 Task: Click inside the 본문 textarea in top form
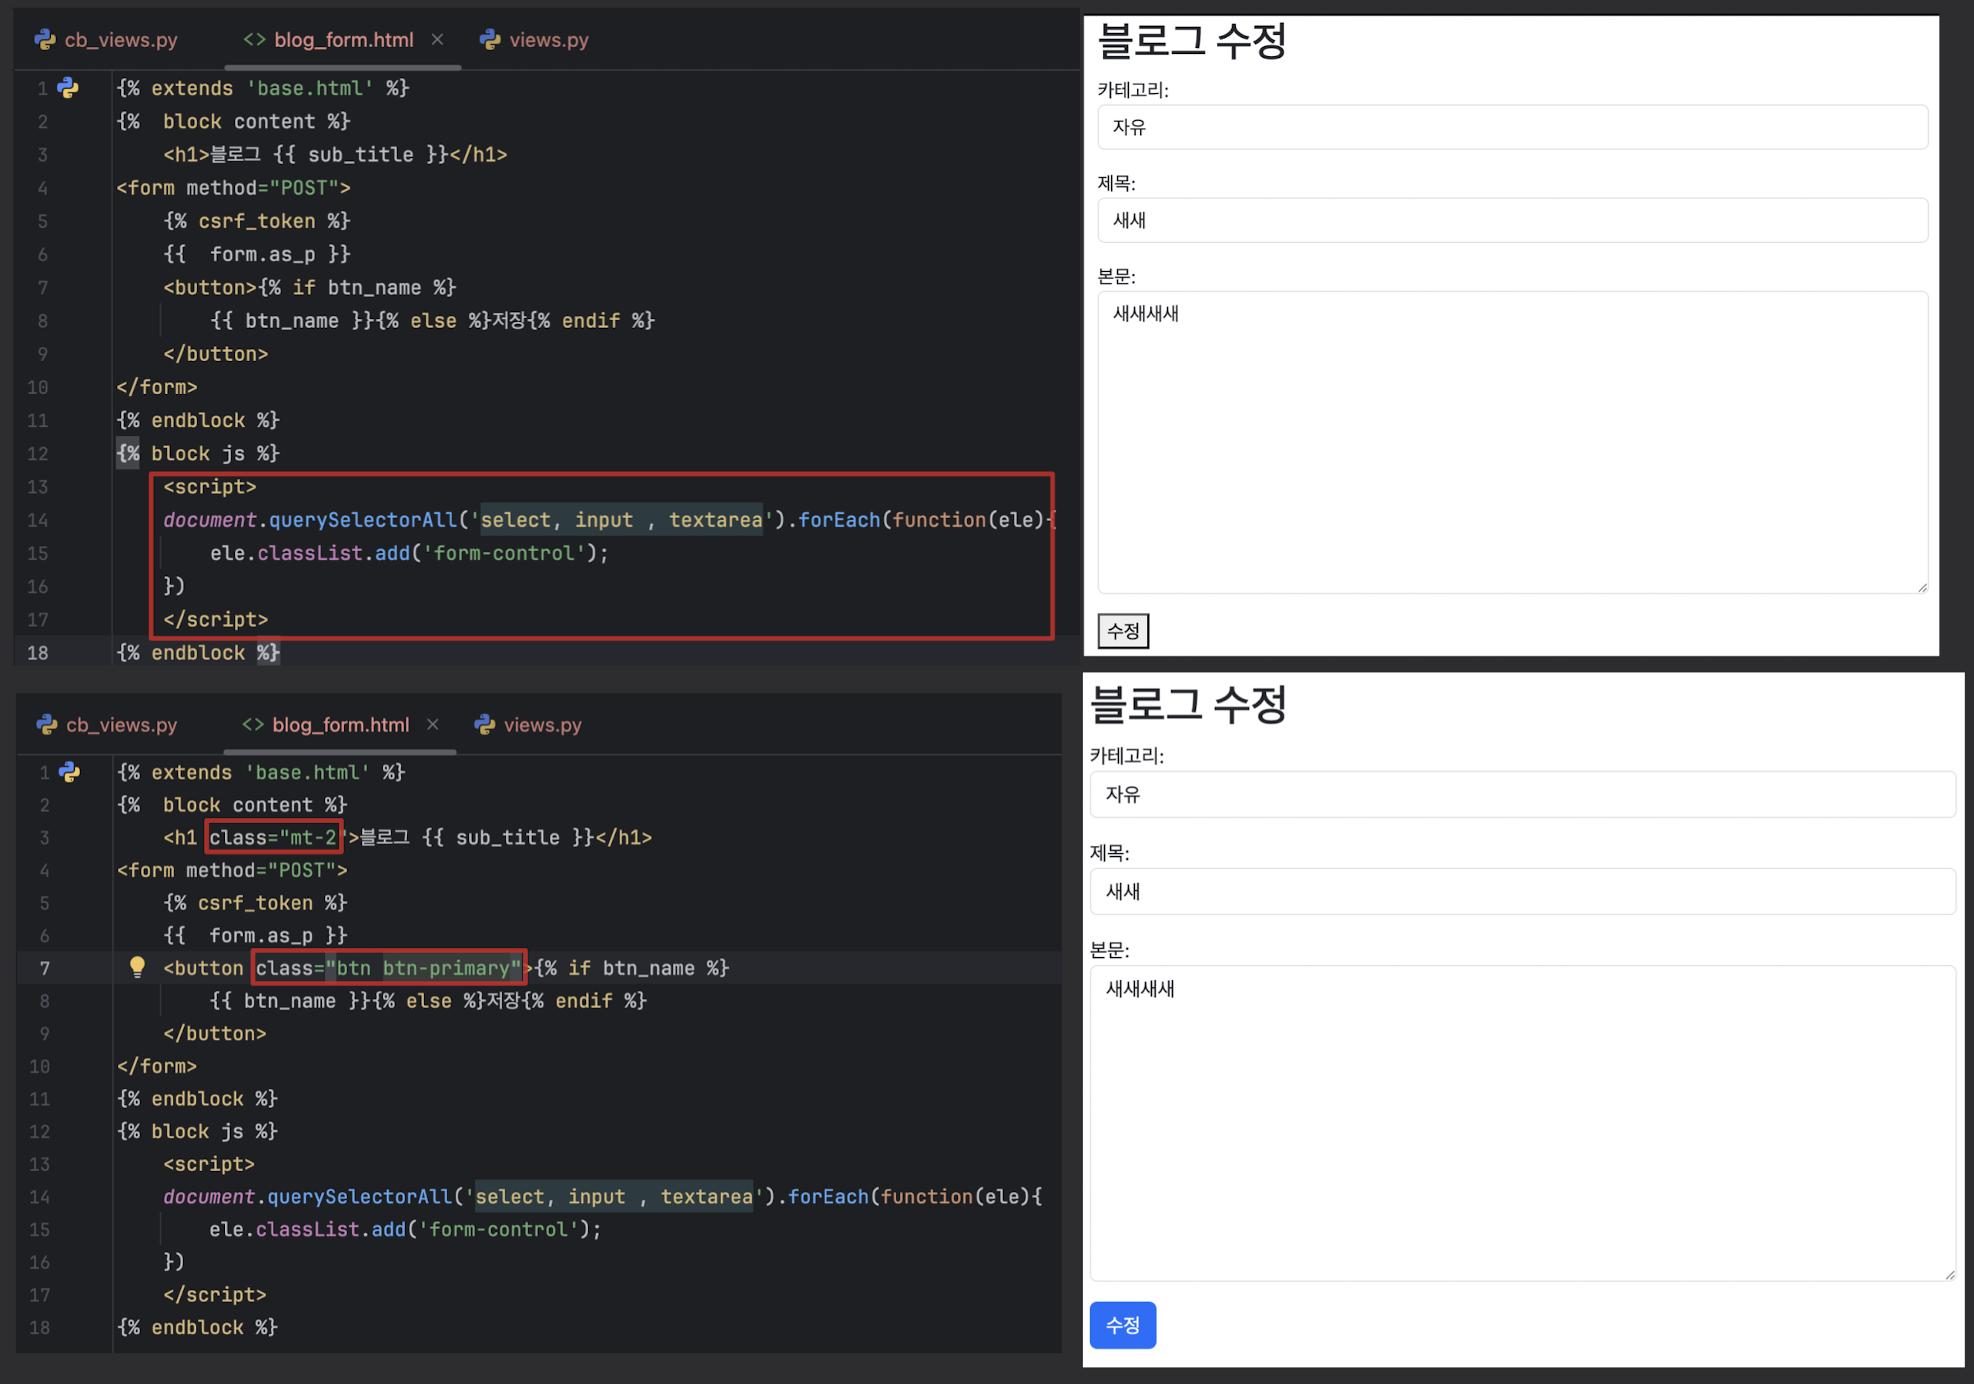[x=1512, y=440]
